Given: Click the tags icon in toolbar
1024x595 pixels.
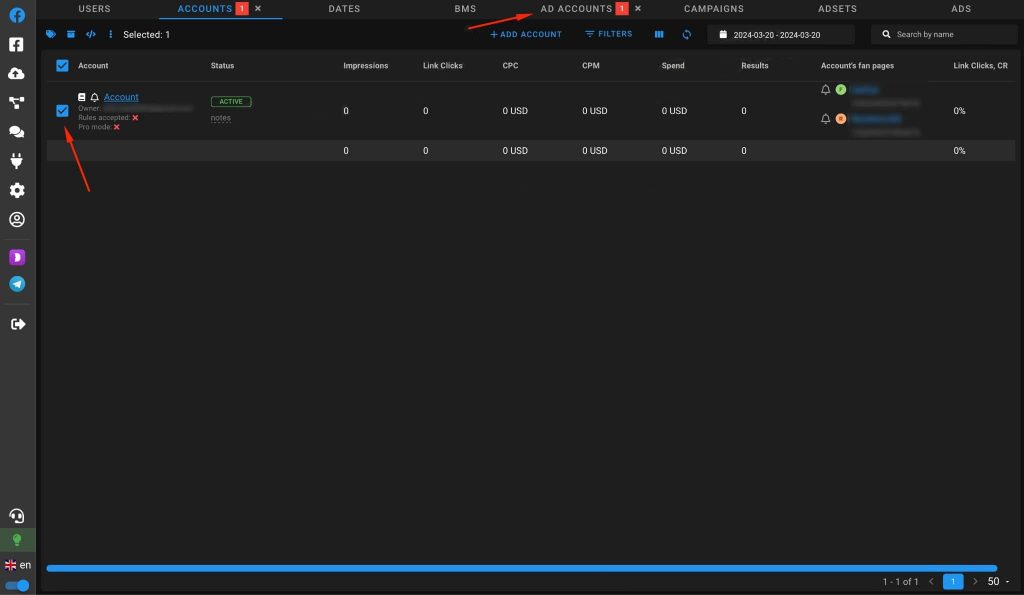Looking at the screenshot, I should point(51,34).
